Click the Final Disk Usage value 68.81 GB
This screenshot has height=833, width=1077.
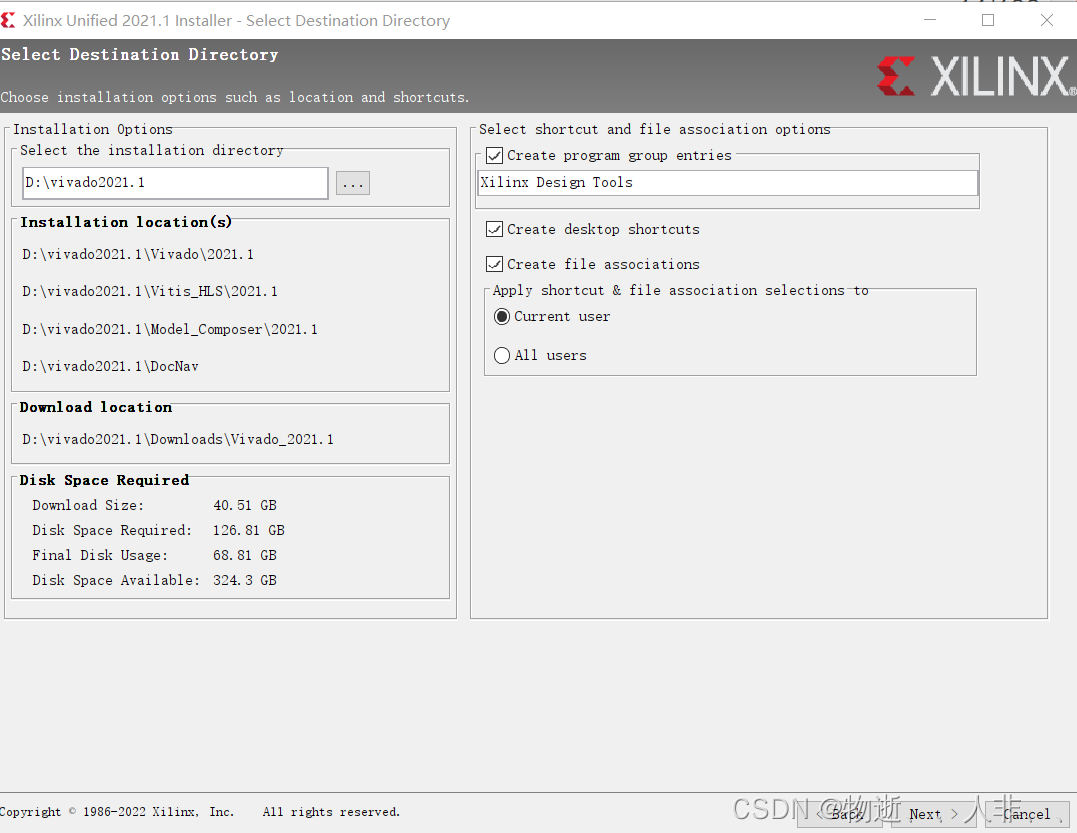(x=245, y=555)
